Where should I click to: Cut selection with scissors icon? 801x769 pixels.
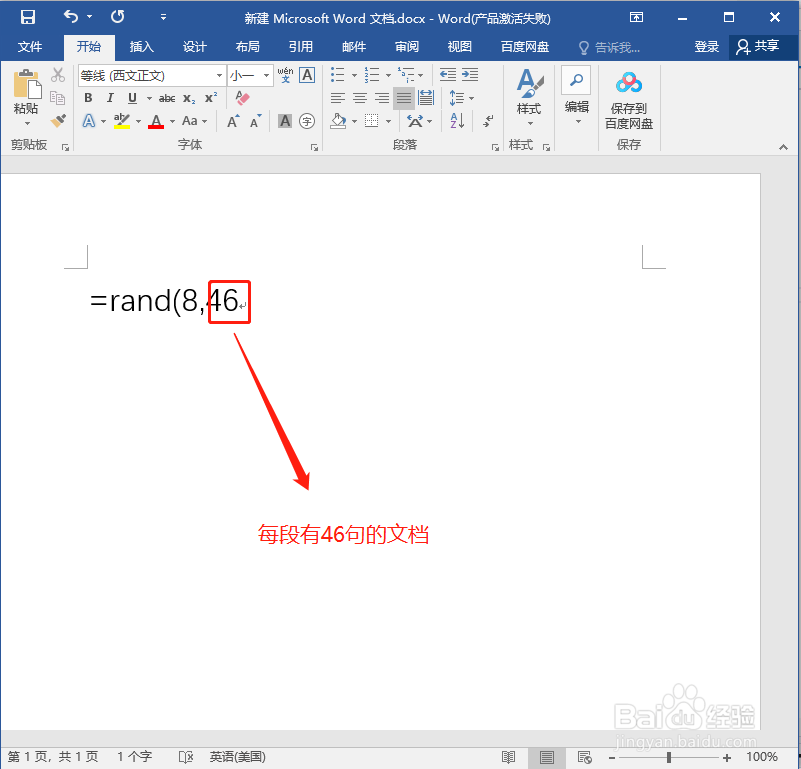click(x=58, y=75)
